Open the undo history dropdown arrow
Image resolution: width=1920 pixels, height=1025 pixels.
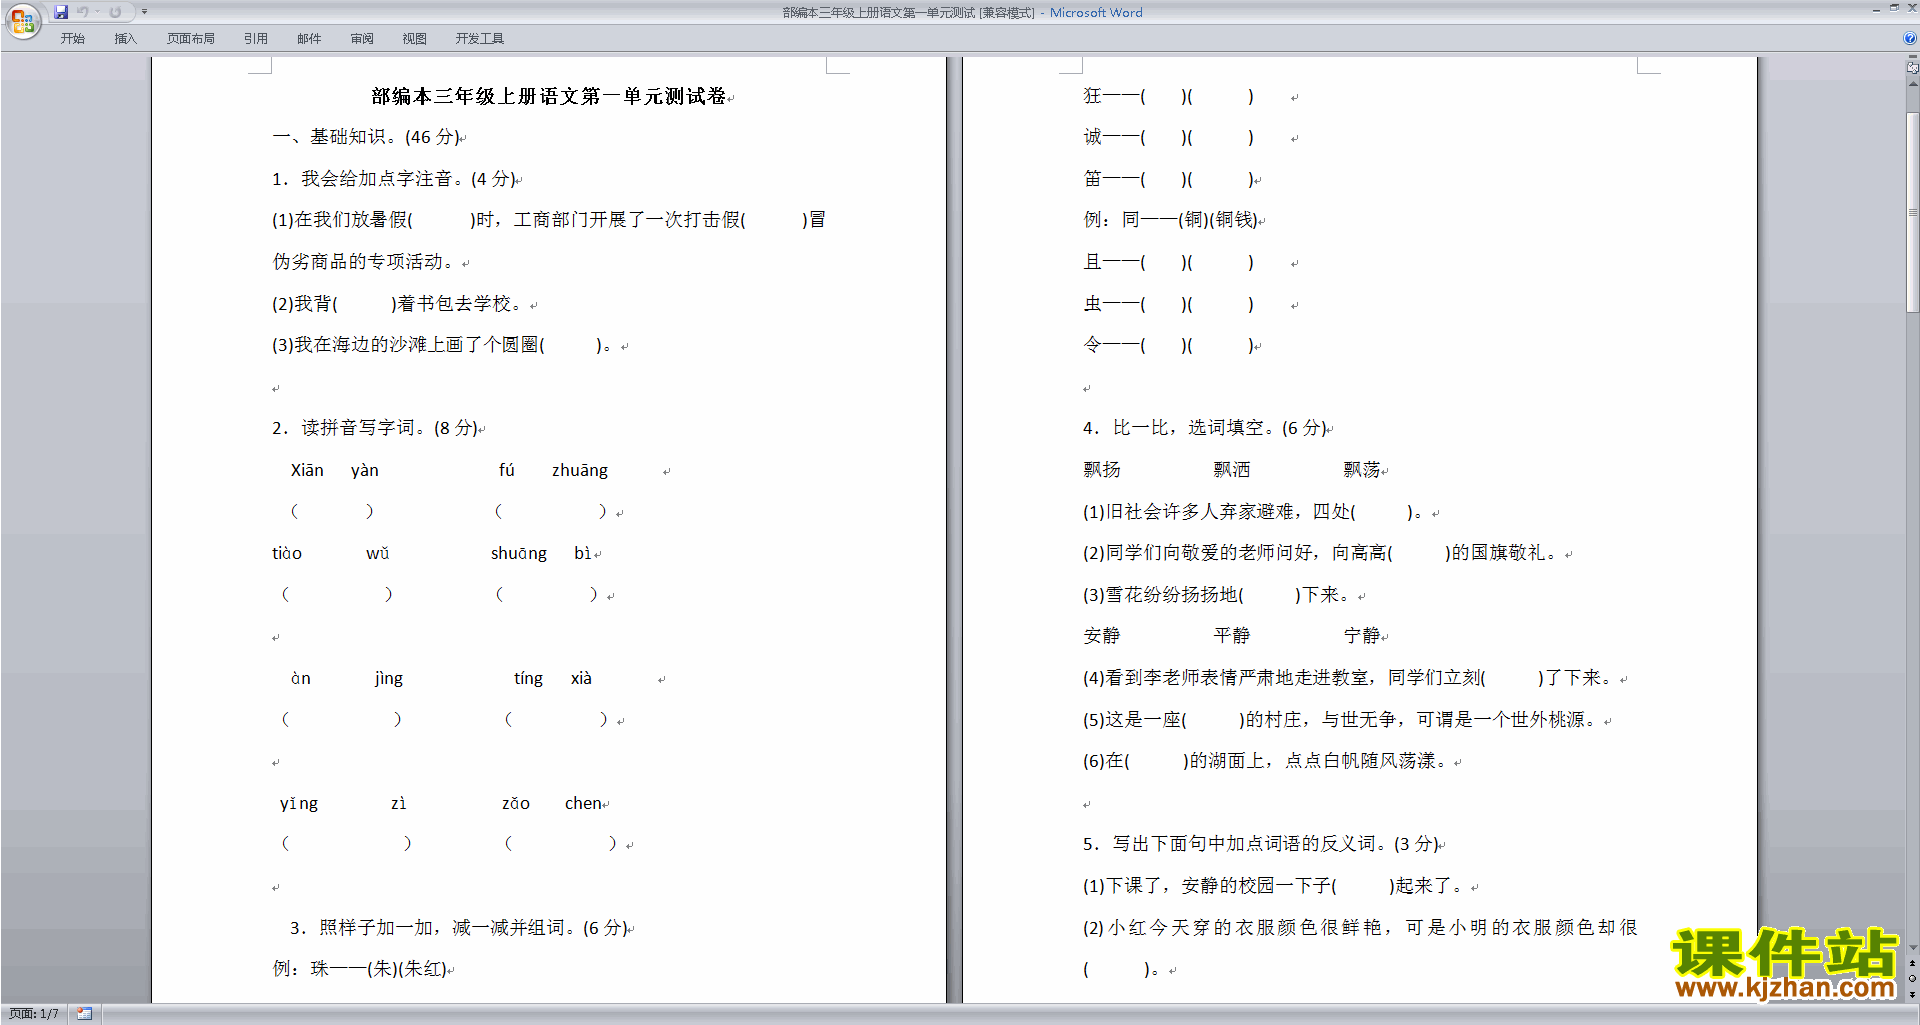pyautogui.click(x=97, y=12)
